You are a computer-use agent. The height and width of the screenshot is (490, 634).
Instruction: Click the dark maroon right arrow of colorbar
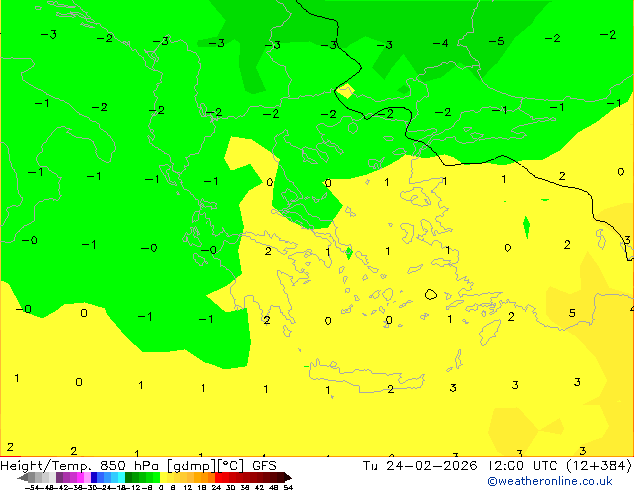[288, 477]
